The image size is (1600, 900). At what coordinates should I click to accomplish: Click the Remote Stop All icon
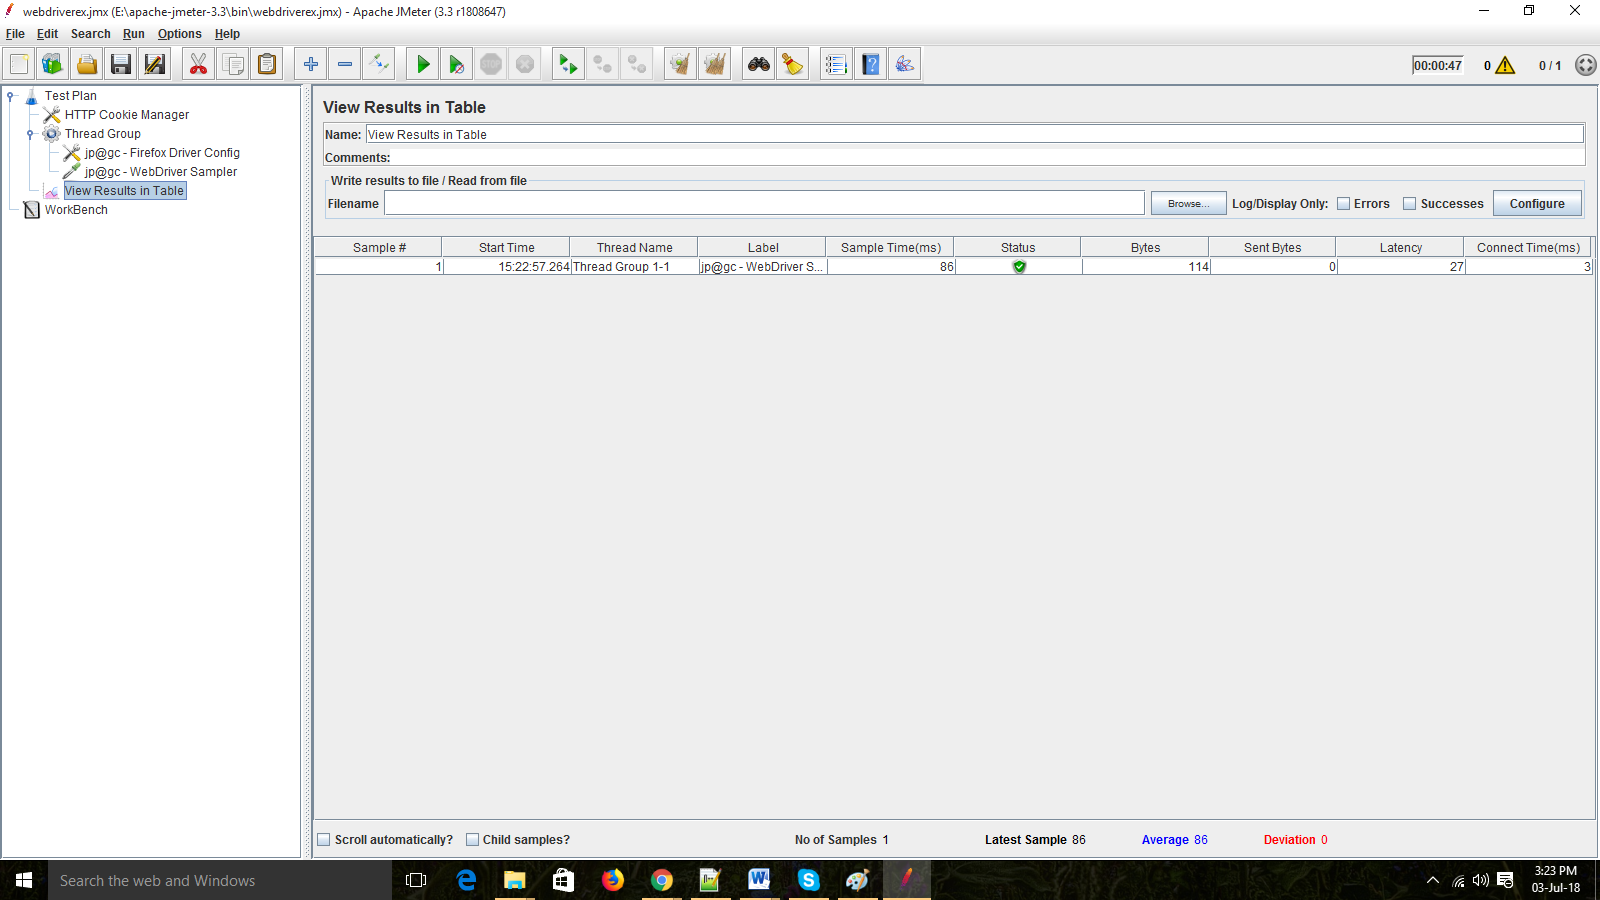(603, 64)
